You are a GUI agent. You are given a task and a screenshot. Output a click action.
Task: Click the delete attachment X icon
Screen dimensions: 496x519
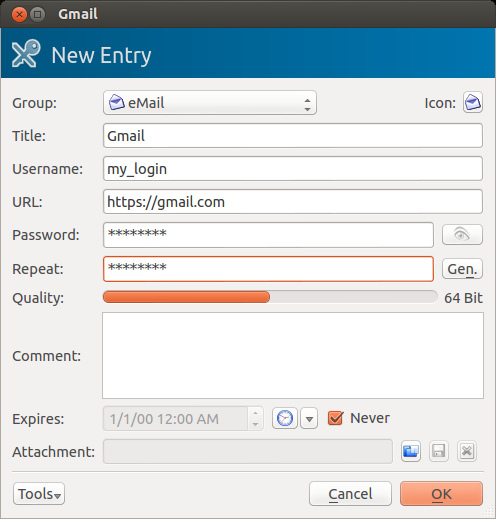(x=467, y=451)
